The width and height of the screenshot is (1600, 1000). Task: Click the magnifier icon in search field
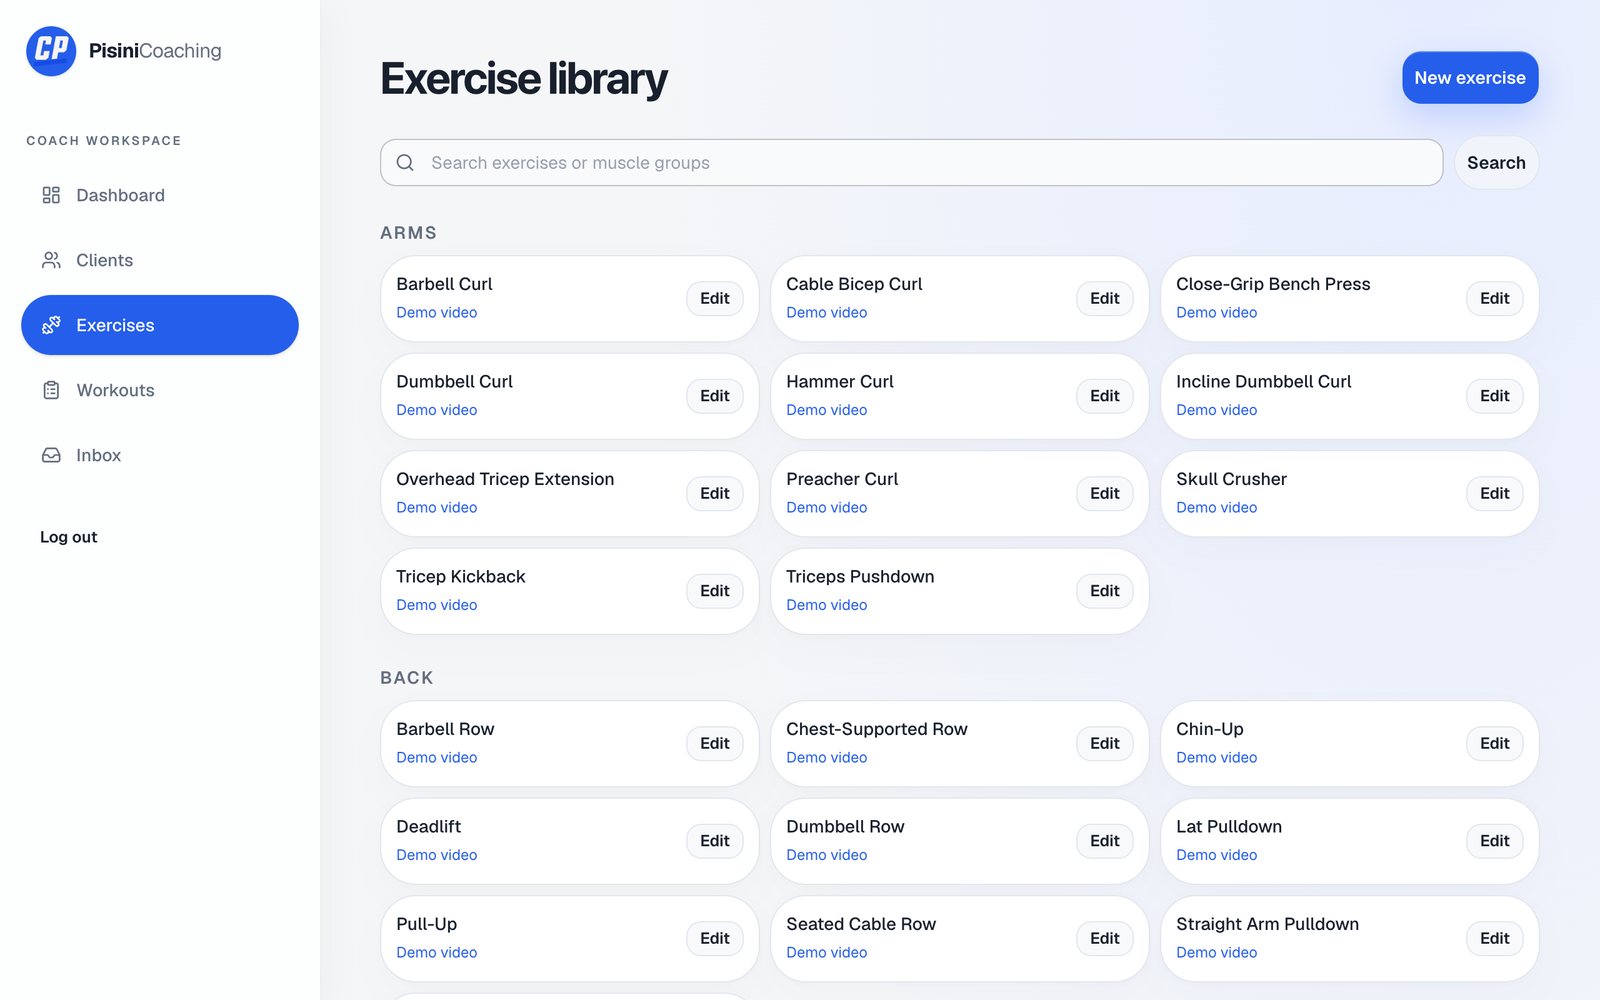[405, 163]
